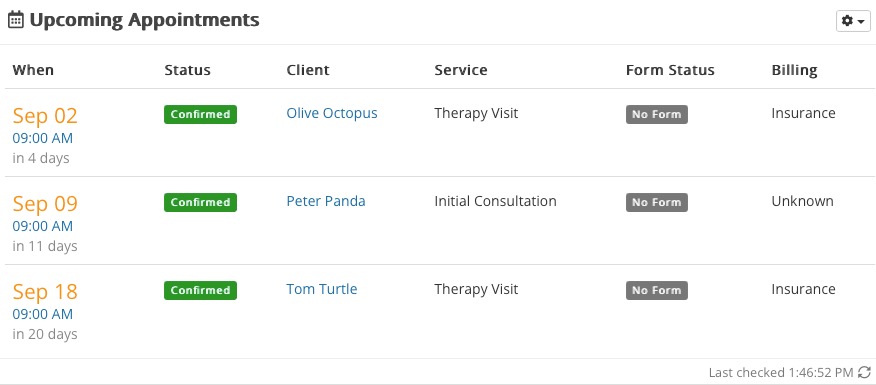Open Olive Octopus client profile
876x385 pixels.
click(332, 113)
